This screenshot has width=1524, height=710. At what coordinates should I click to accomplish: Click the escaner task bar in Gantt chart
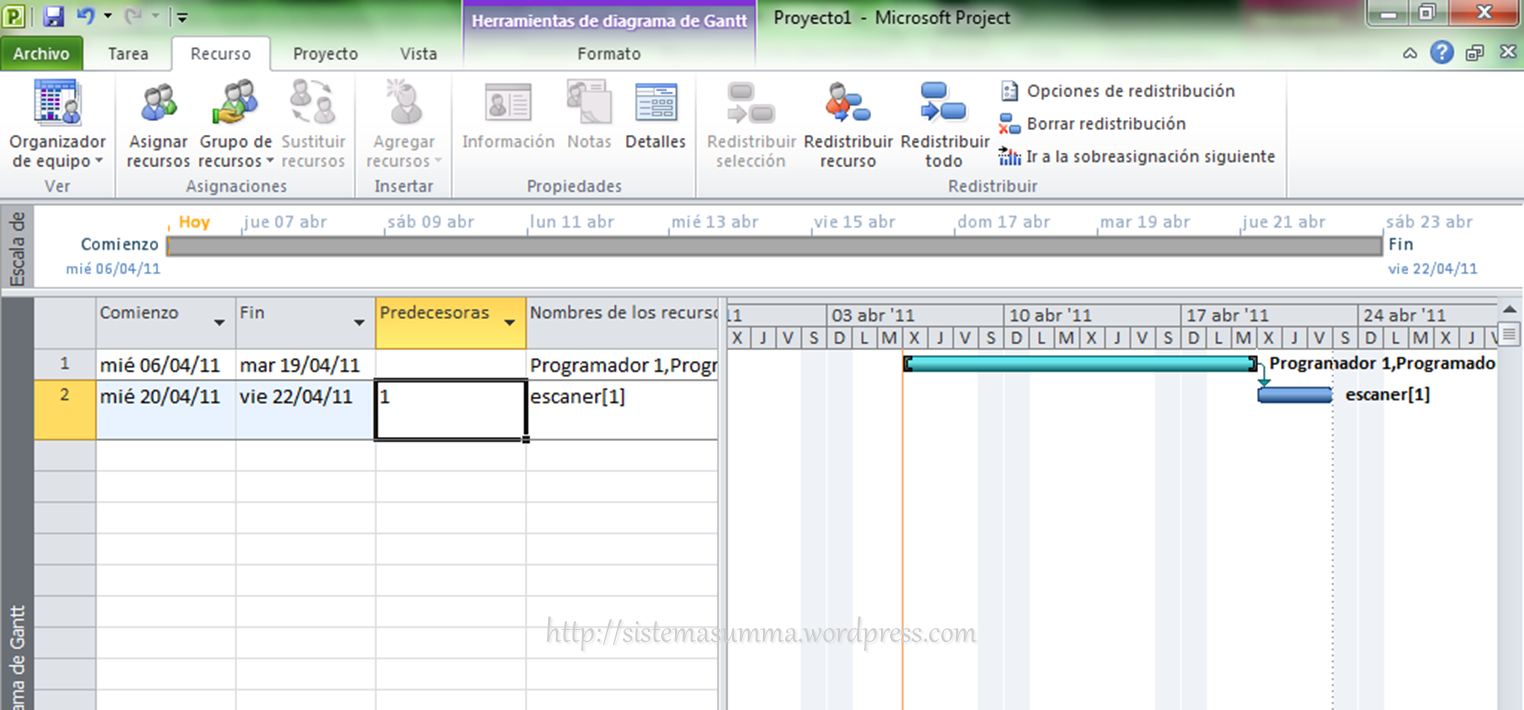coord(1294,395)
